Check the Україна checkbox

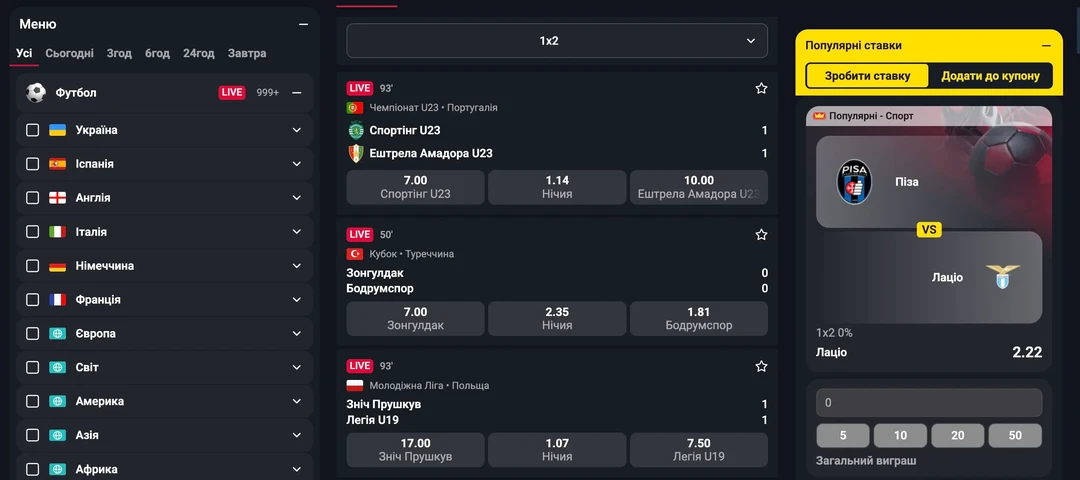(x=32, y=130)
